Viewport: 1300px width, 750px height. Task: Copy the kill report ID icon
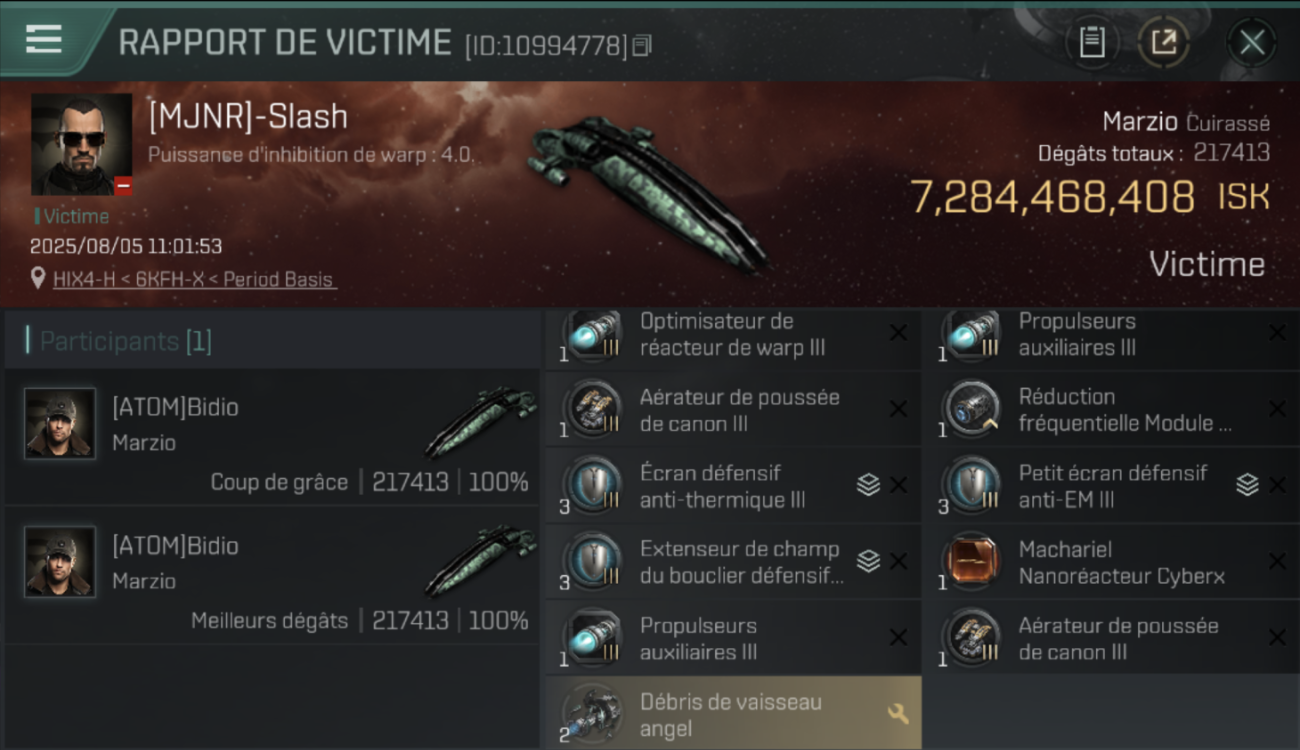click(x=642, y=45)
